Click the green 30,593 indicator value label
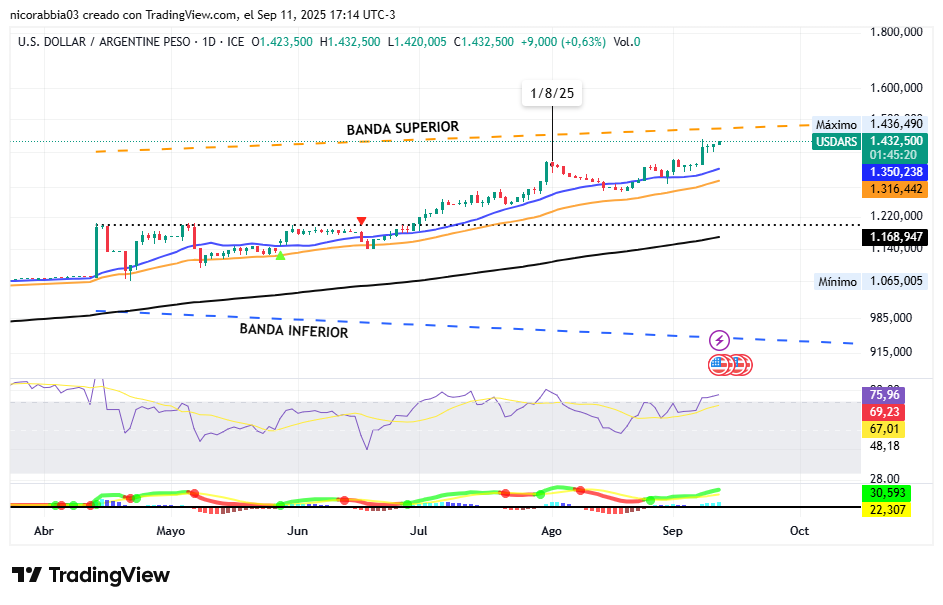The width and height of the screenshot is (943, 605). pyautogui.click(x=886, y=493)
